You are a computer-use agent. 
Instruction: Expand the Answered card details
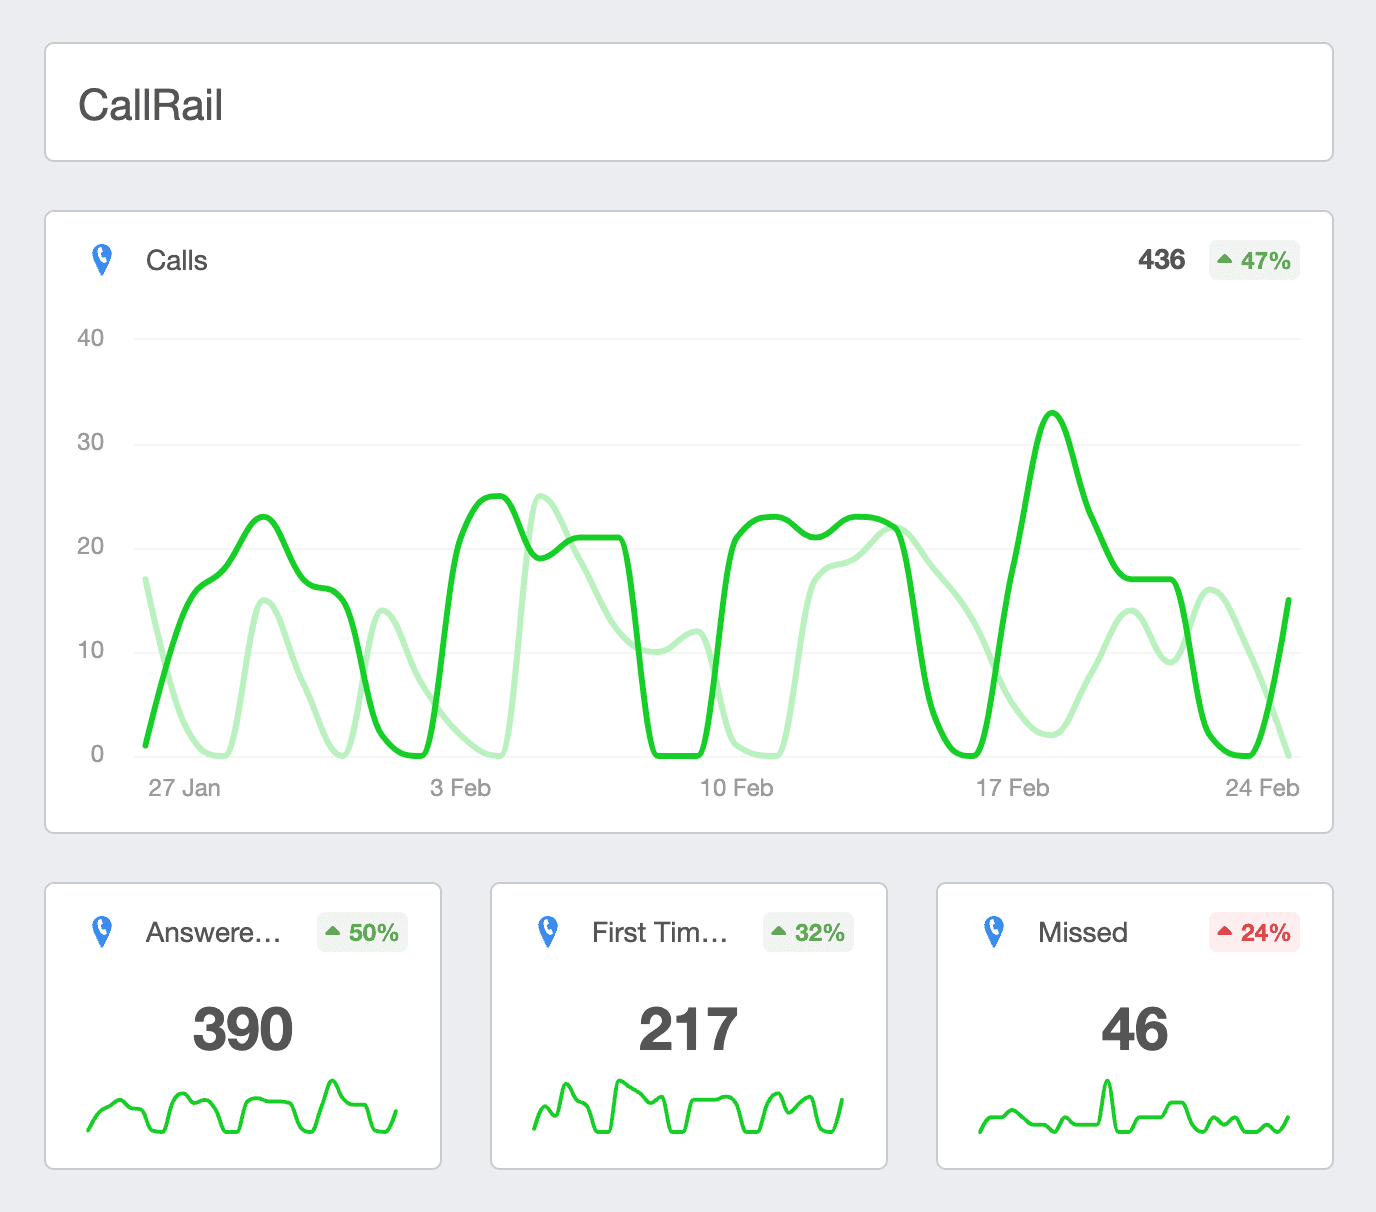(x=242, y=1025)
